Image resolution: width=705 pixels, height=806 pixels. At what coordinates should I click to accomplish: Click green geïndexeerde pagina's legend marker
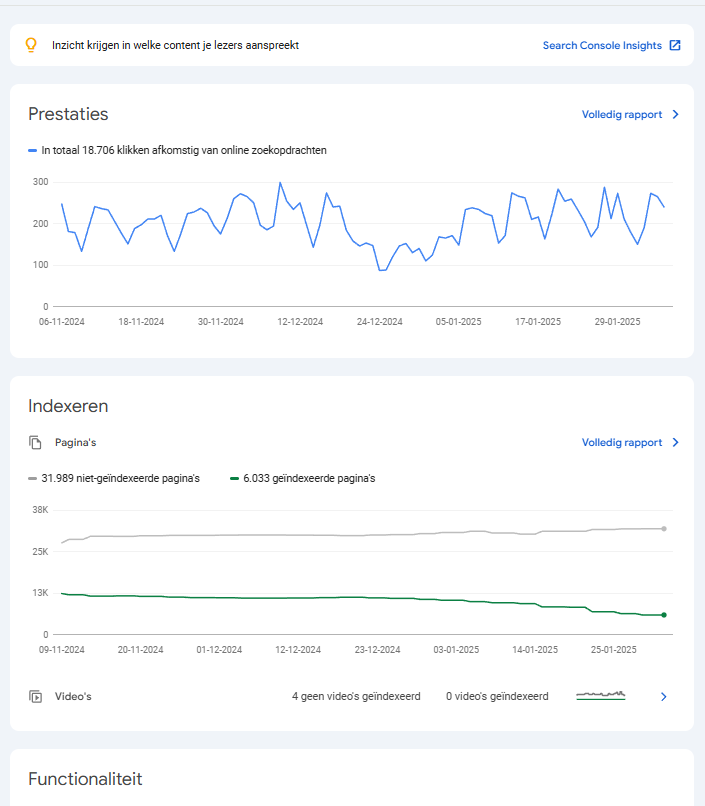[x=234, y=479]
